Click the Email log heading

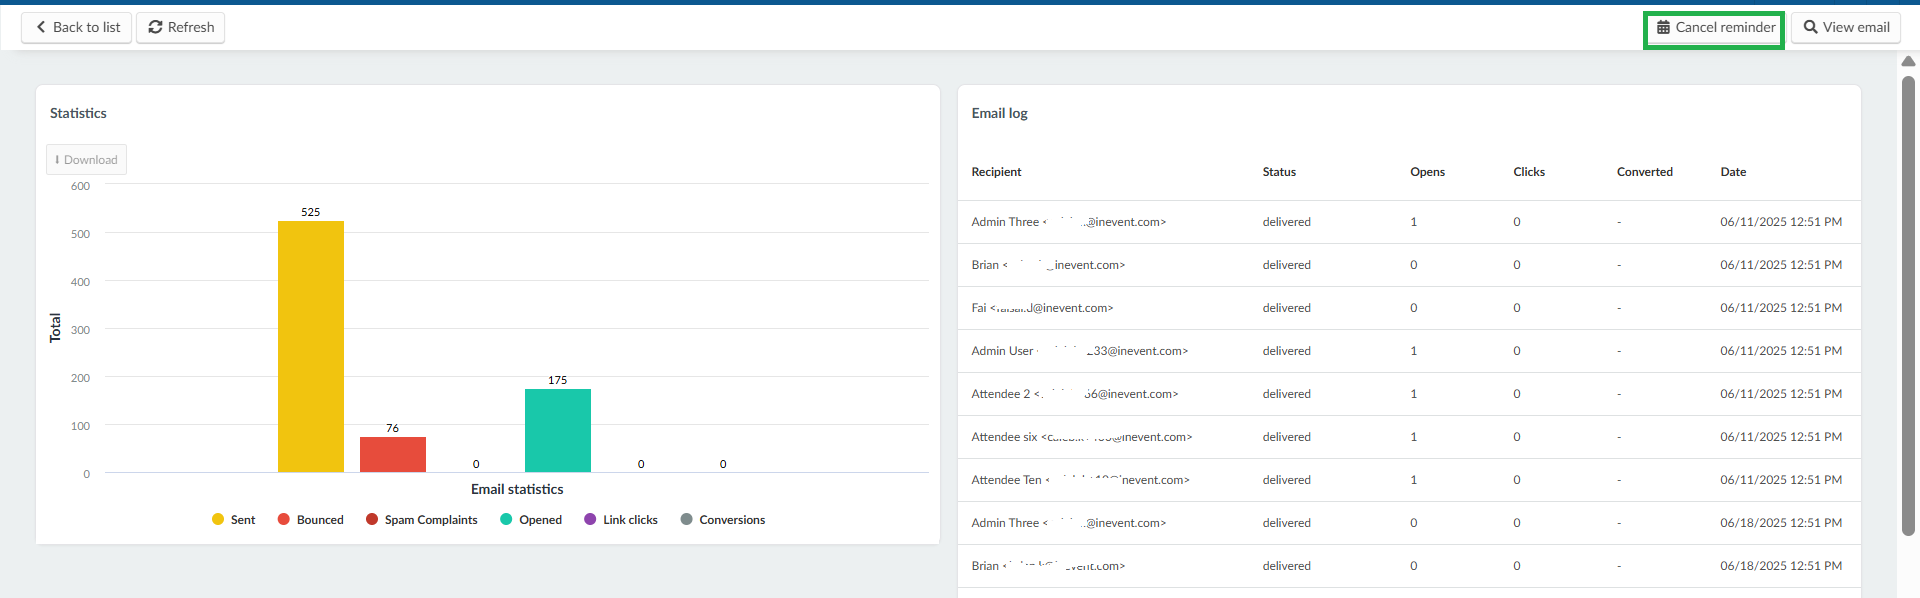point(999,113)
